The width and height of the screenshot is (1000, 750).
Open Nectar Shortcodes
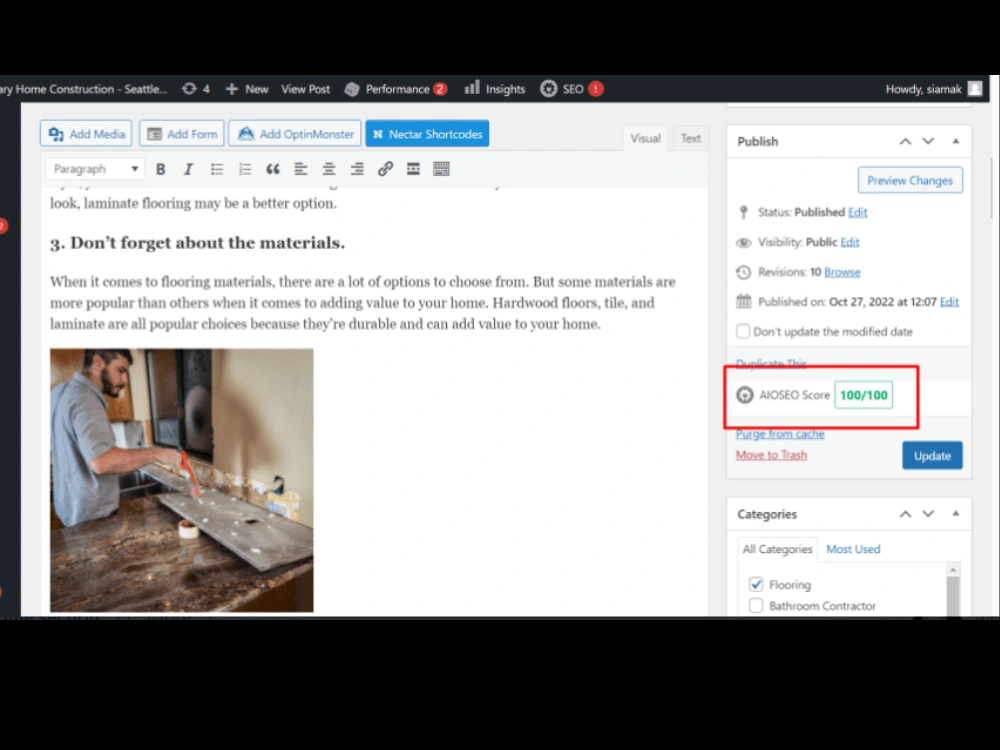coord(427,134)
